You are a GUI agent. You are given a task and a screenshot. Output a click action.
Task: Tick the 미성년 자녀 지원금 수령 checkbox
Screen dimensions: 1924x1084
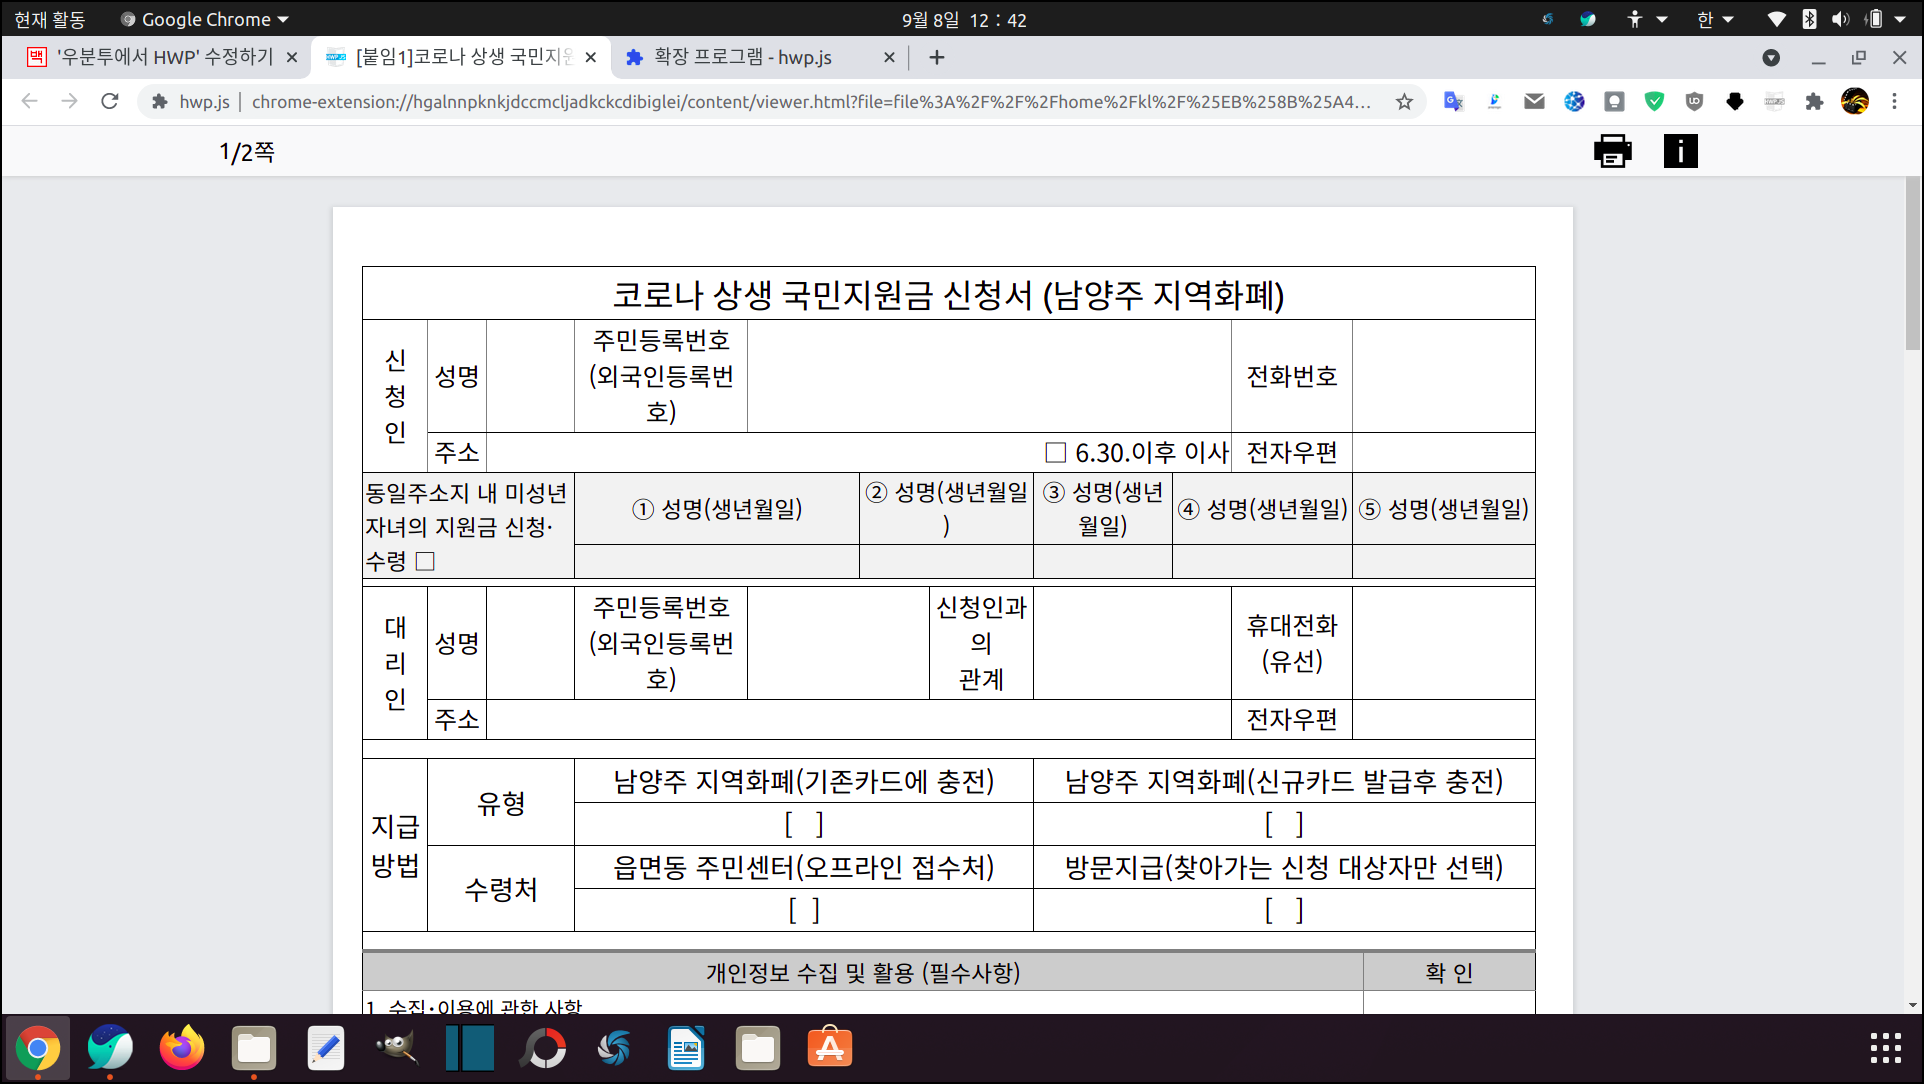[425, 561]
